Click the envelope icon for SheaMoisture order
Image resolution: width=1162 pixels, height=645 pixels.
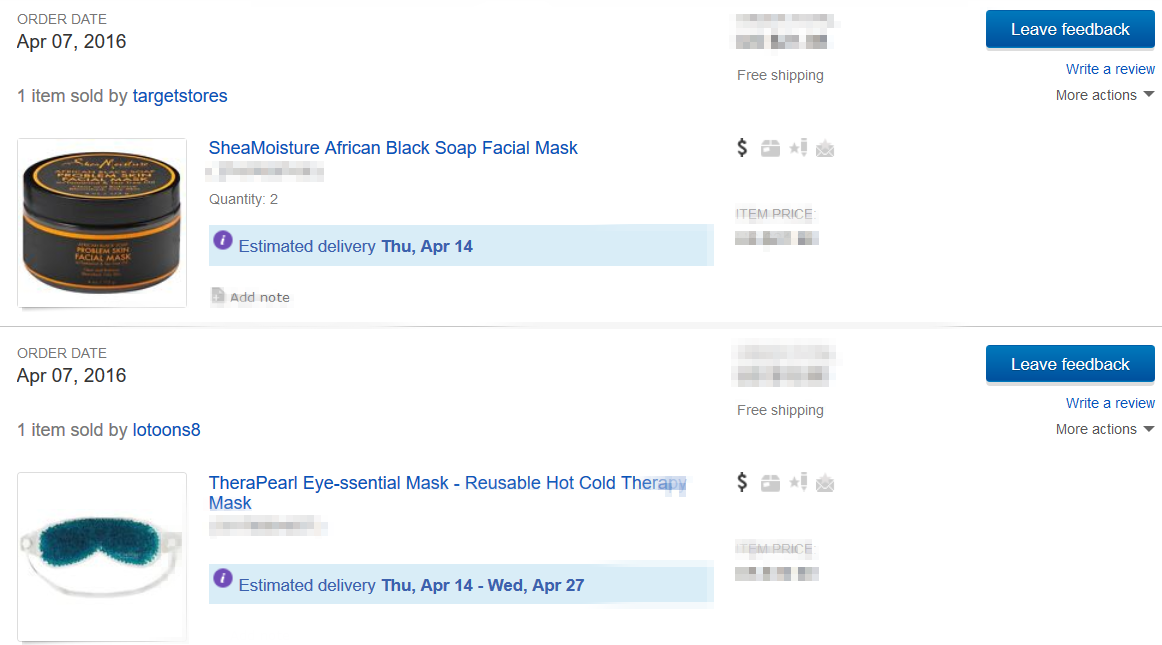825,149
